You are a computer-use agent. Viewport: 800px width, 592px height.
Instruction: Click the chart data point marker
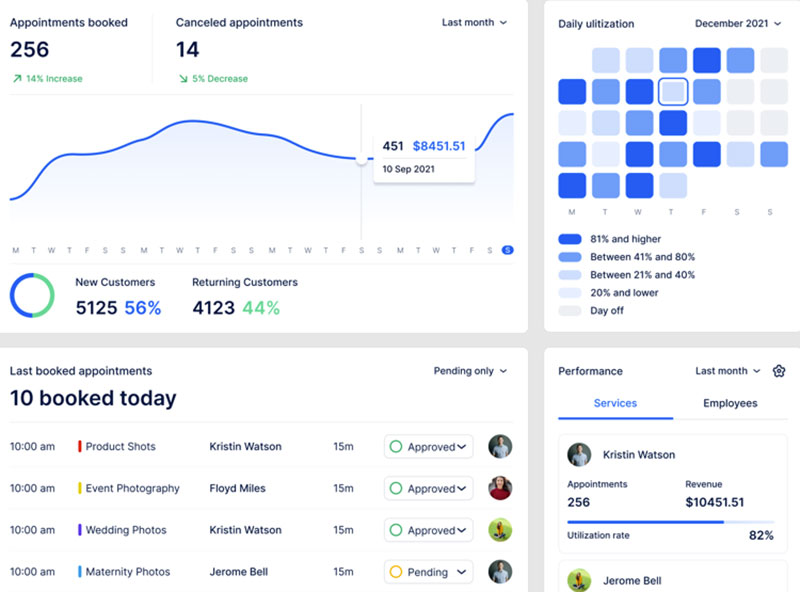pos(361,159)
